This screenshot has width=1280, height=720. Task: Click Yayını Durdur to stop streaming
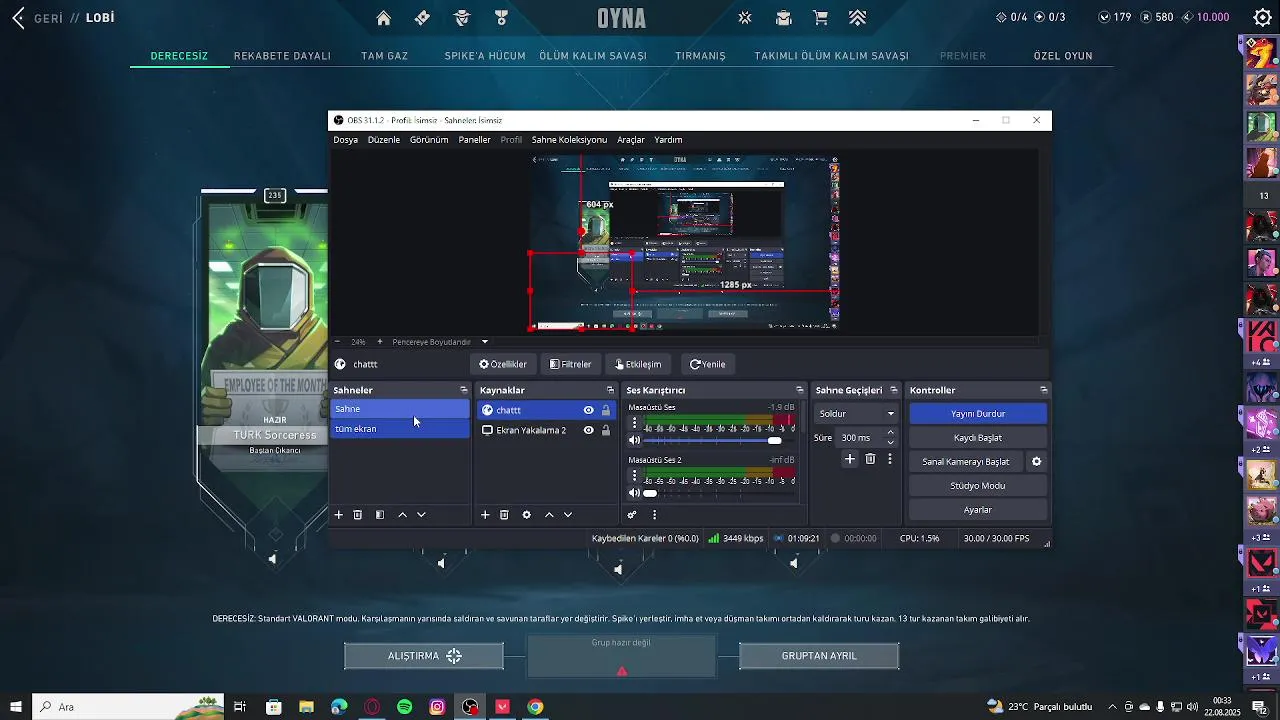pyautogui.click(x=978, y=414)
